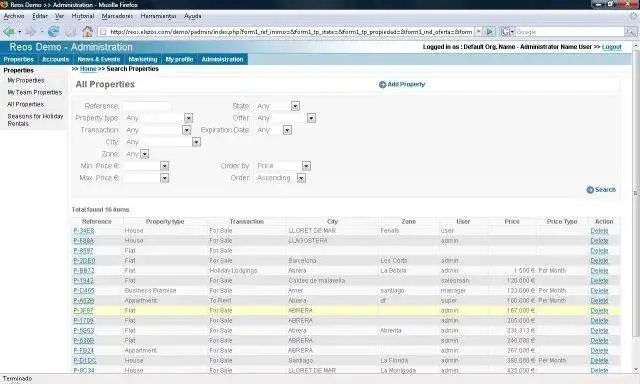Click the Firefox back arrow button

9,31
